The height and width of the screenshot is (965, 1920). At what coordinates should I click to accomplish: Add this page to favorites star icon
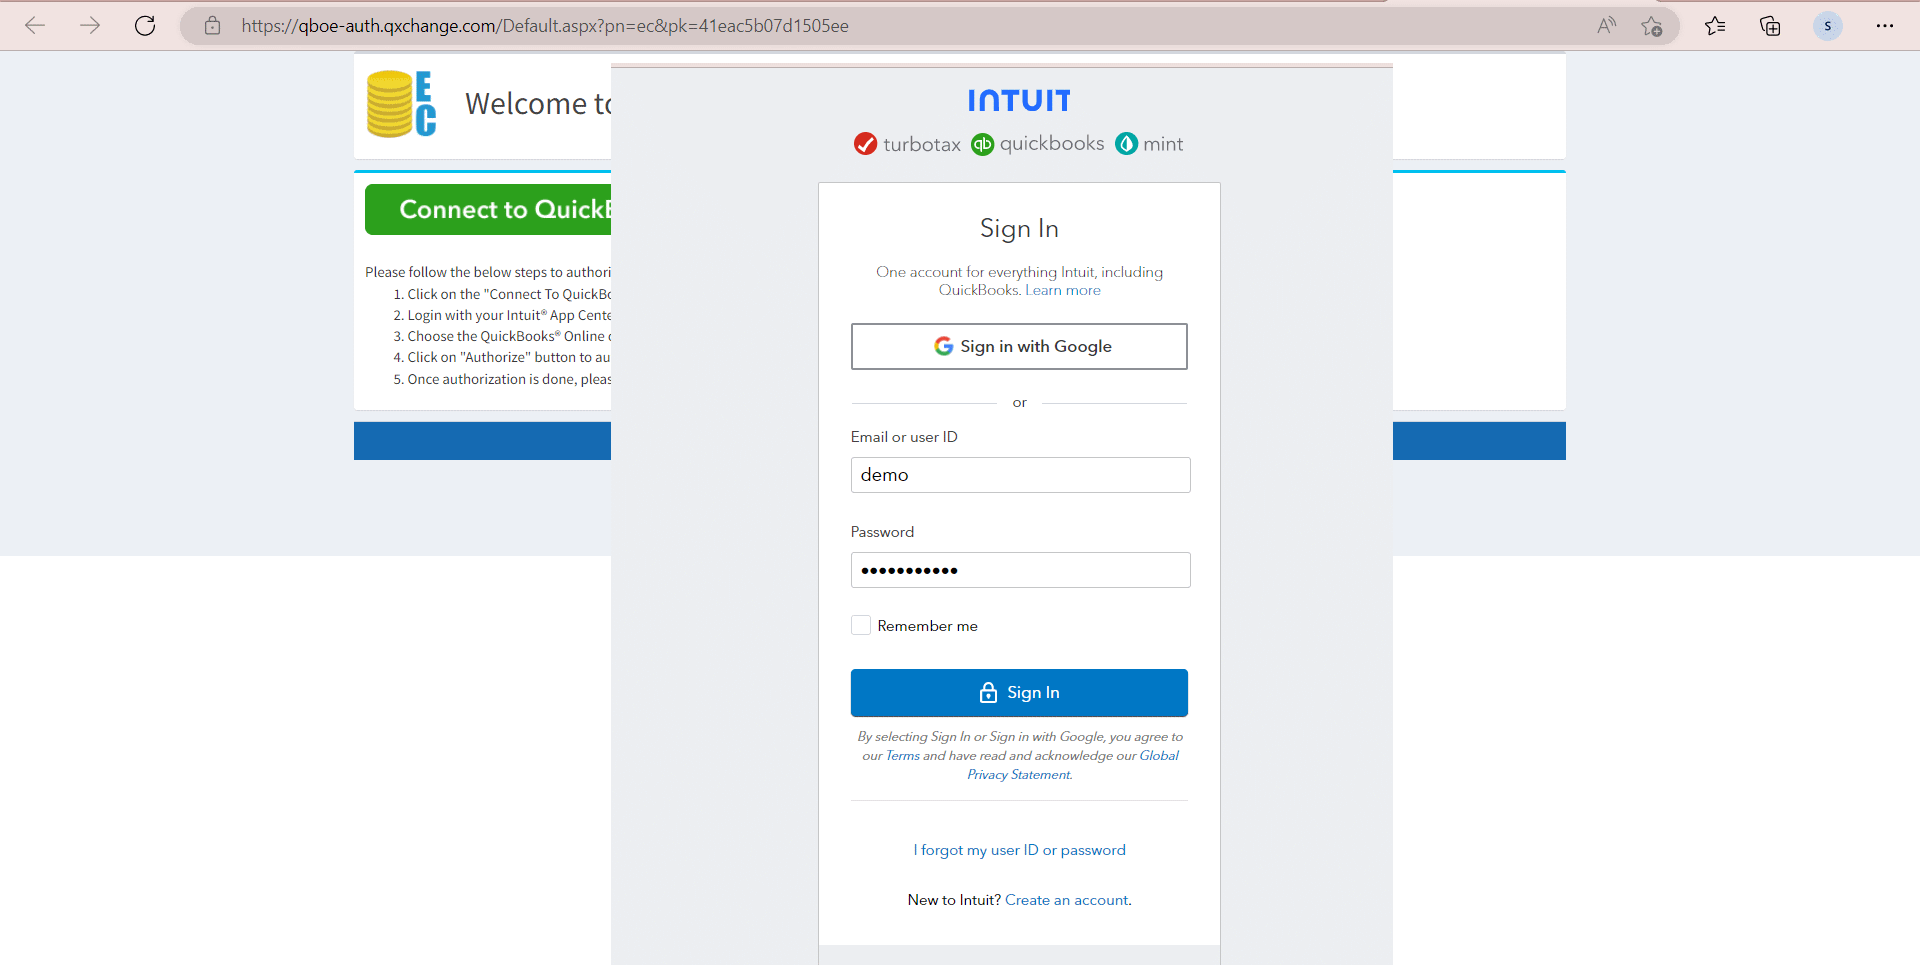click(1651, 26)
